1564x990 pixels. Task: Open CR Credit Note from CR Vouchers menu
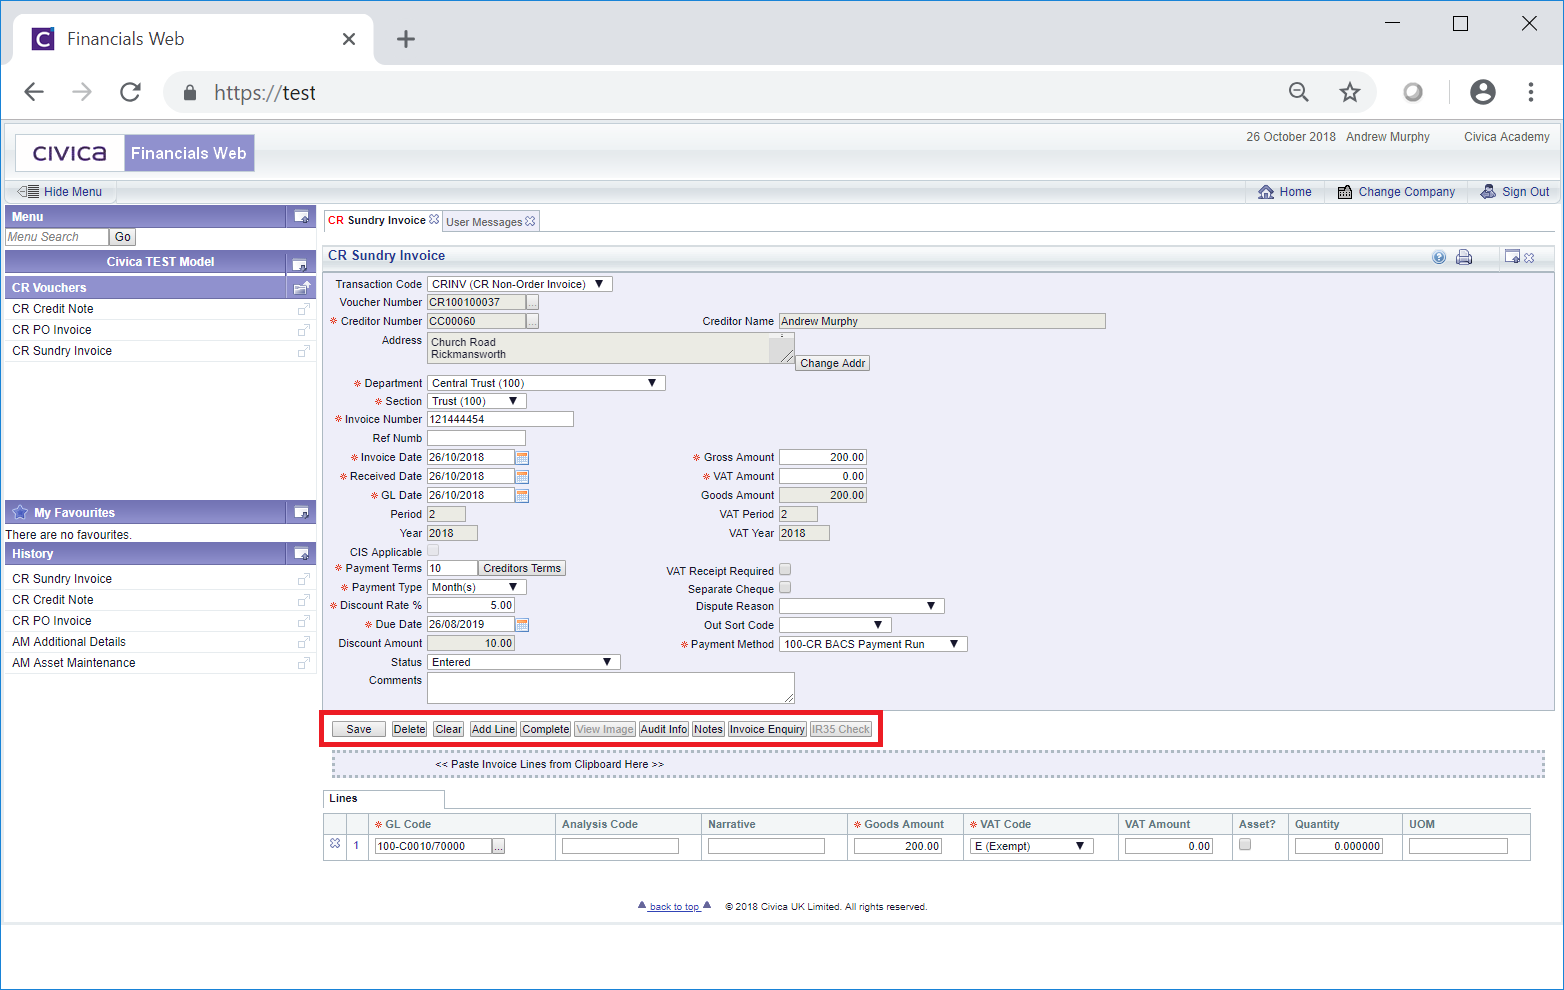(x=53, y=309)
